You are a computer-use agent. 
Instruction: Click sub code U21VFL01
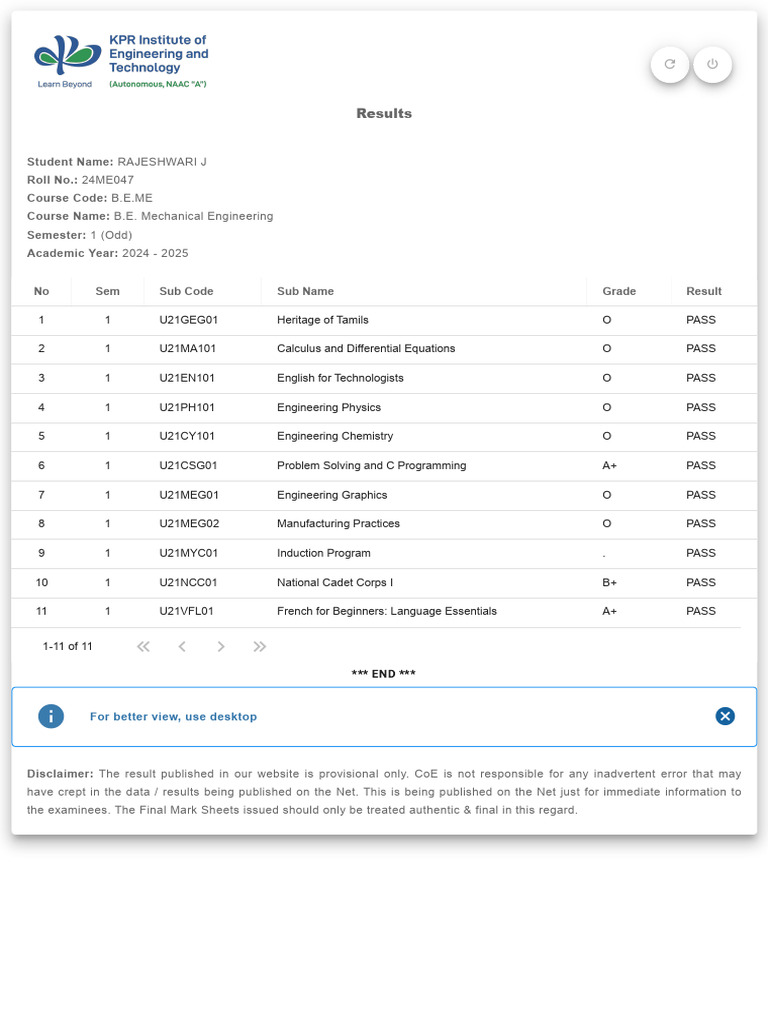186,611
